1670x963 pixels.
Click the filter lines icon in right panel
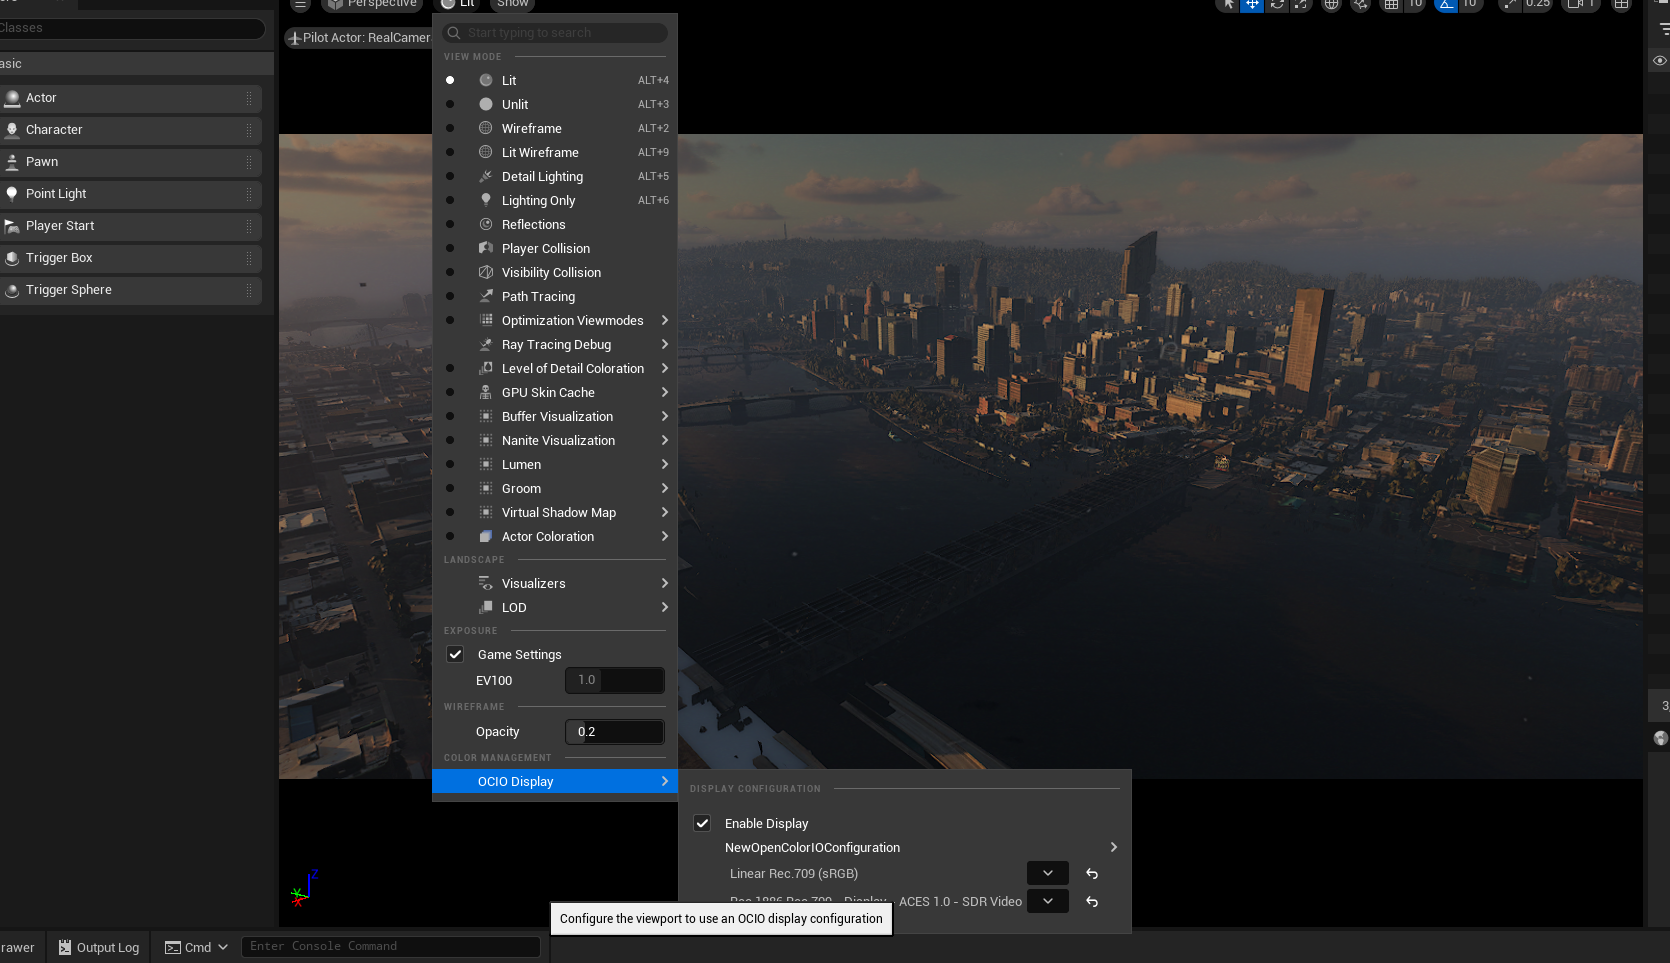click(1663, 29)
